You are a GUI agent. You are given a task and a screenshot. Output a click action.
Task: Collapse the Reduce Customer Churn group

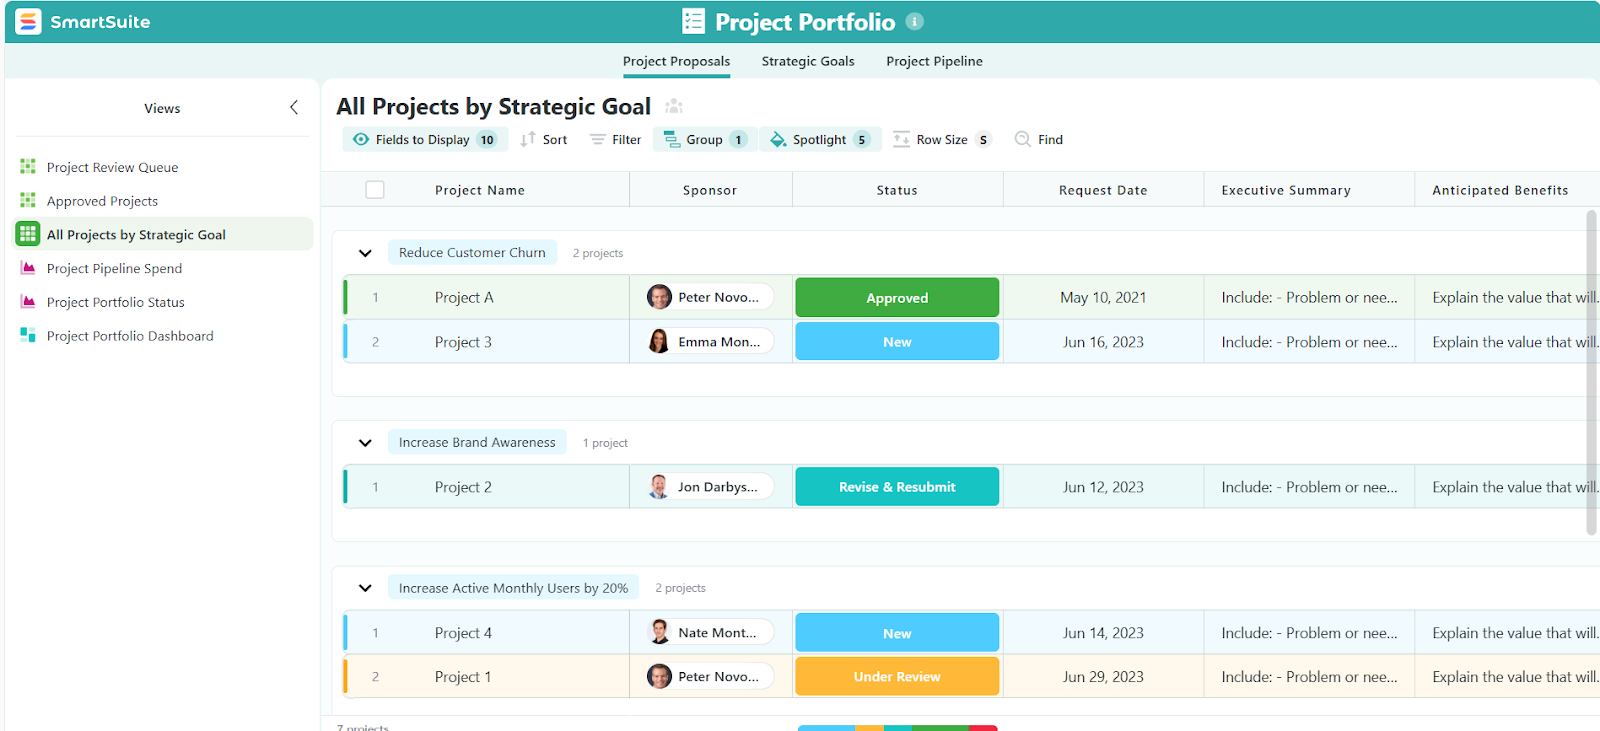pos(365,253)
